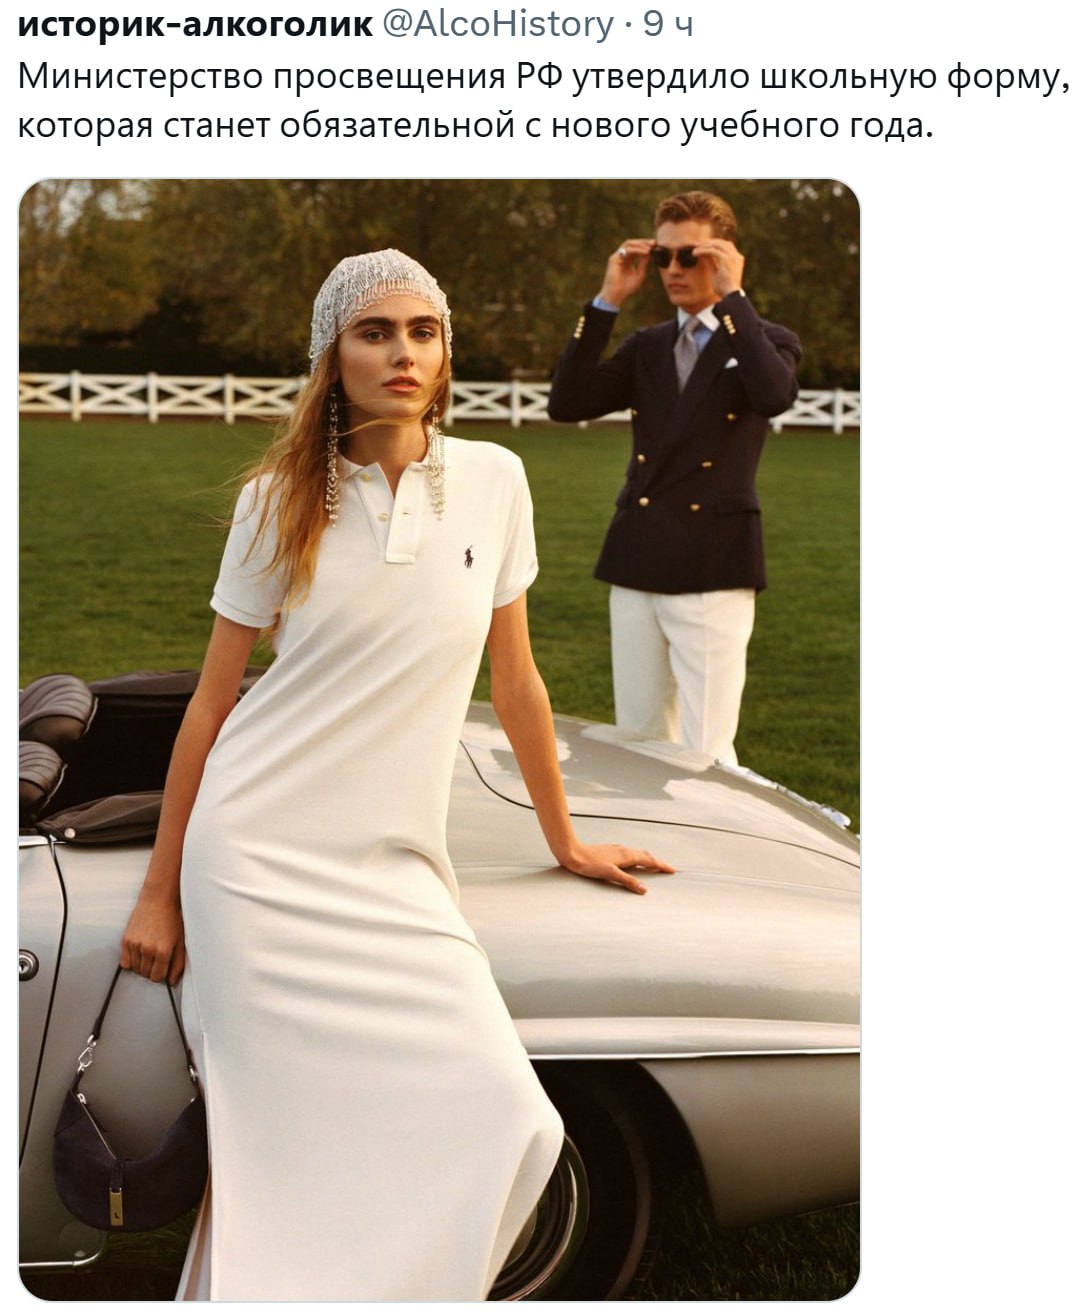1090x1313 pixels.
Task: Click the second line ending with учебного года
Action: pos(475,126)
